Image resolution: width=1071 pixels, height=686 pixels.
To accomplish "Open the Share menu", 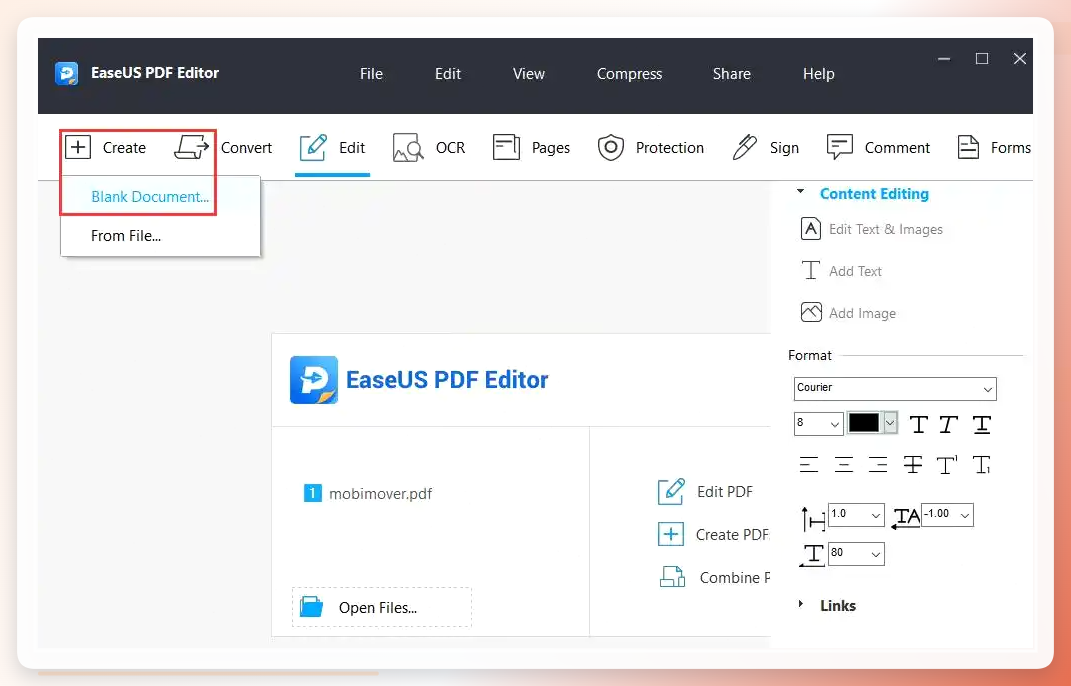I will [x=732, y=74].
